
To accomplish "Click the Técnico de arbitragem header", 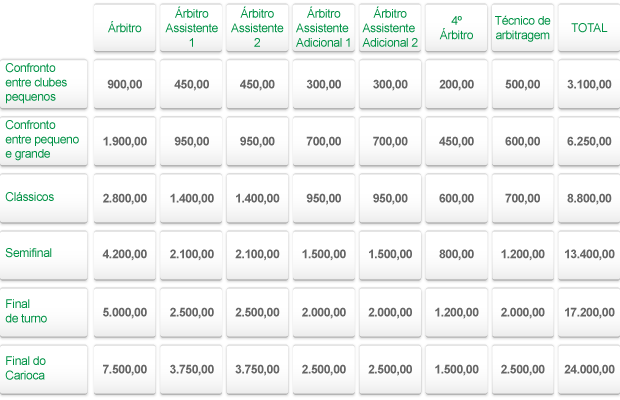I will click(522, 28).
